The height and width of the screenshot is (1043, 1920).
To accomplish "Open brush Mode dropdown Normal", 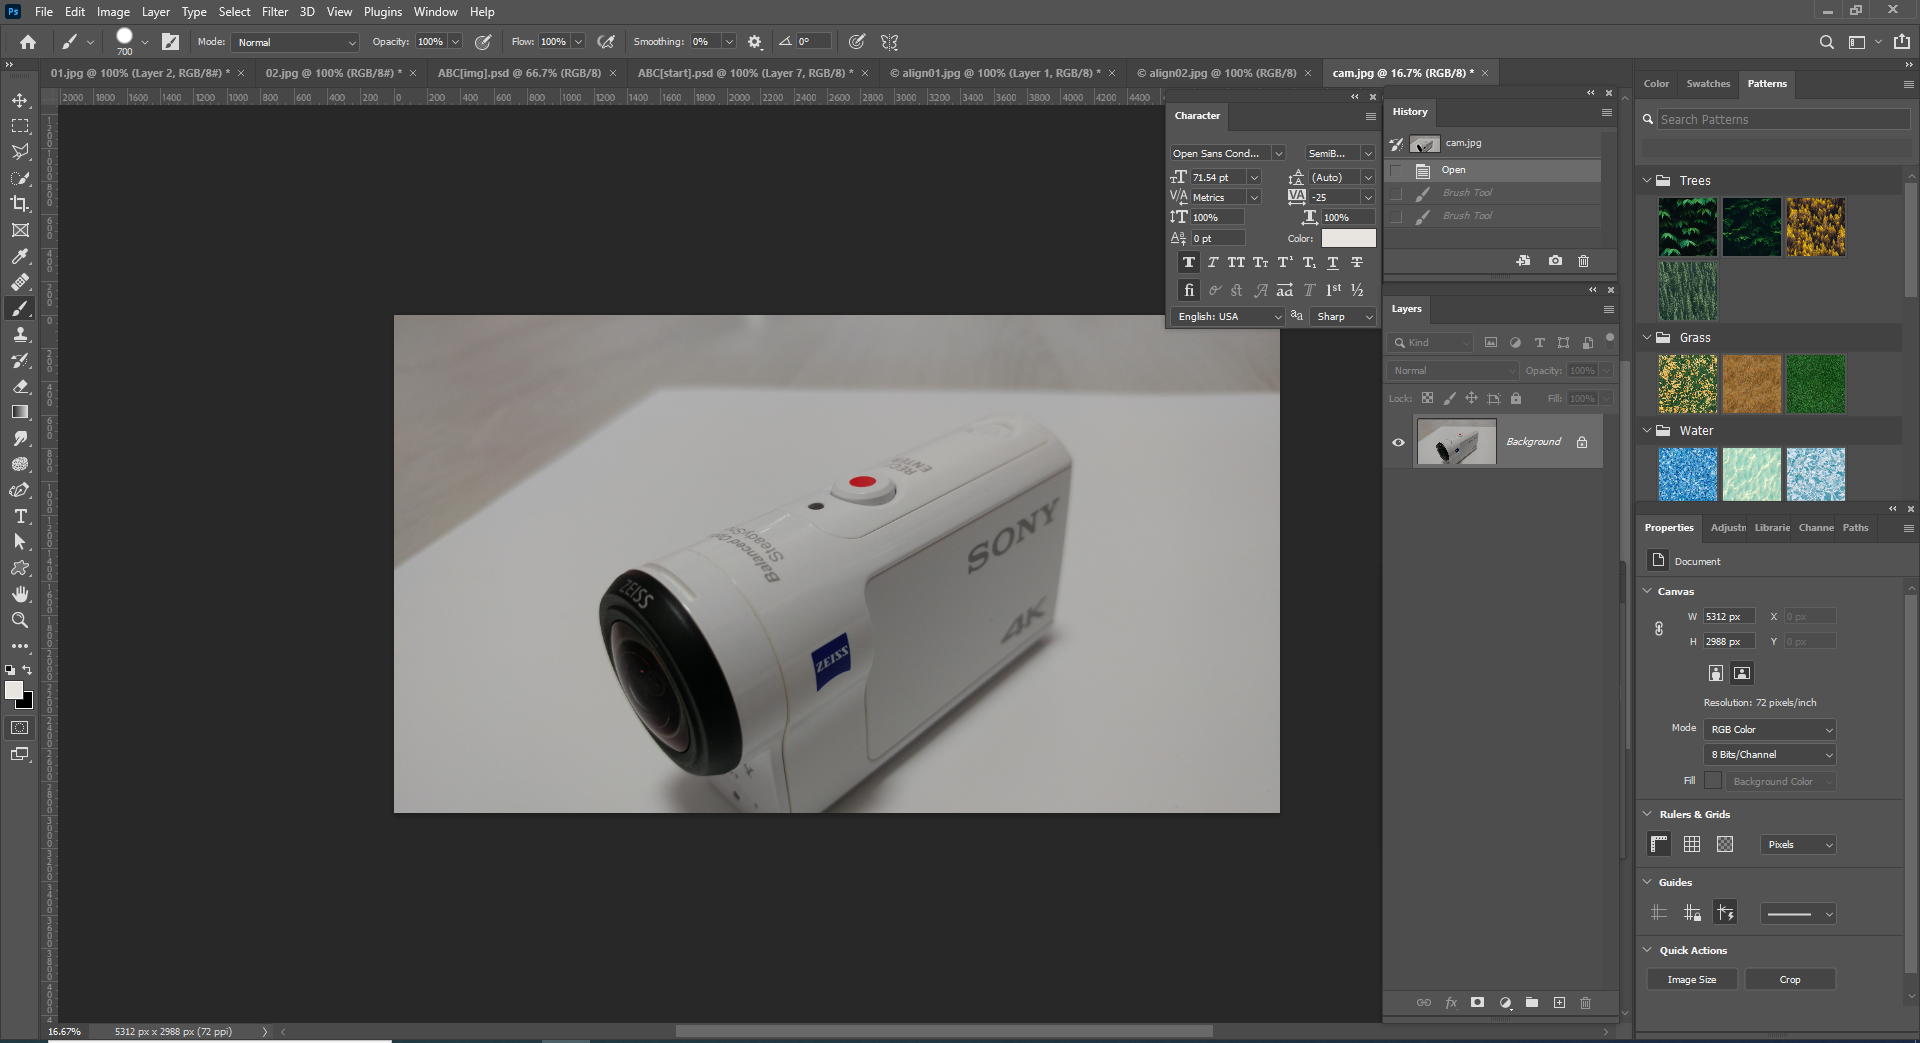I will 295,42.
